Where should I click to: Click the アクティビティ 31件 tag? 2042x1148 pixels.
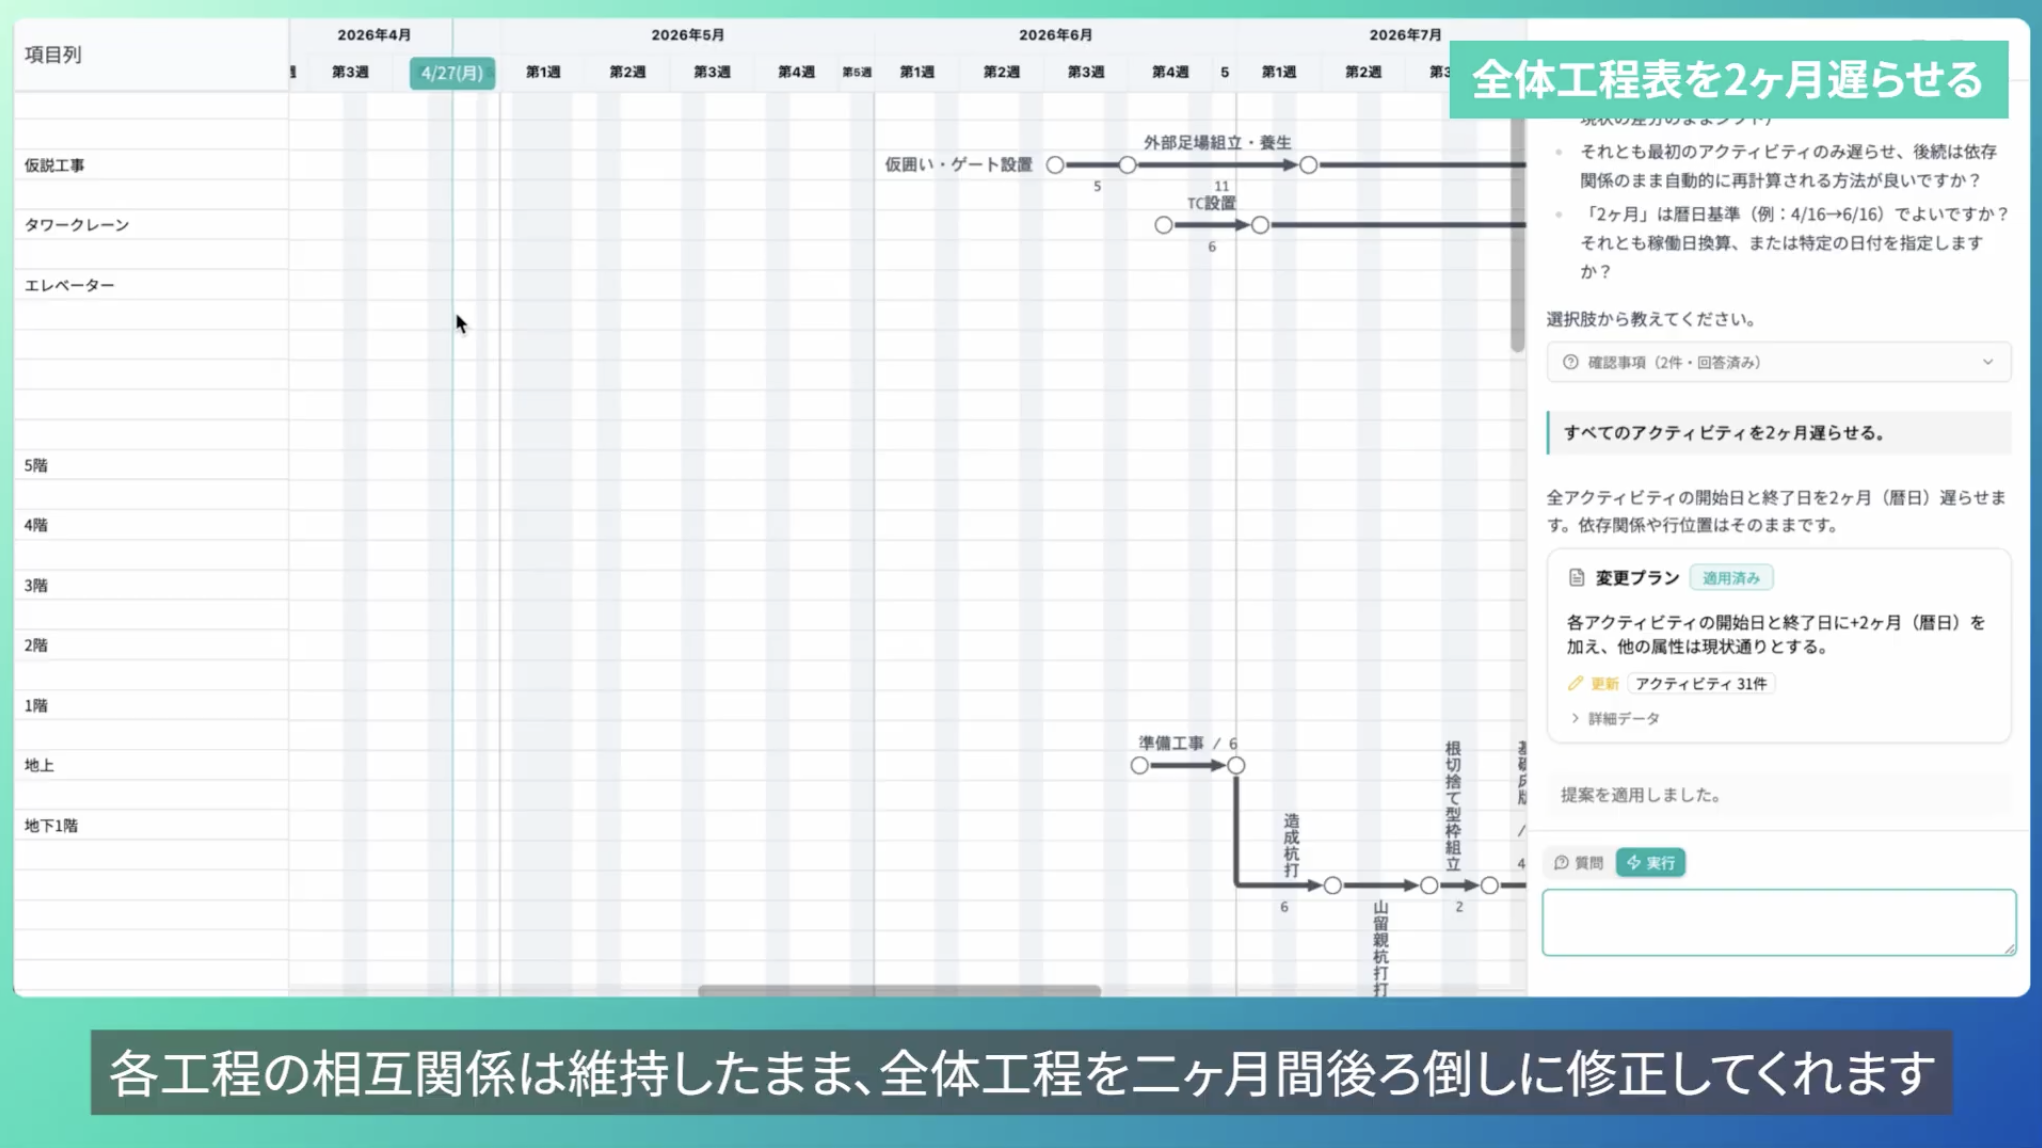click(x=1701, y=684)
